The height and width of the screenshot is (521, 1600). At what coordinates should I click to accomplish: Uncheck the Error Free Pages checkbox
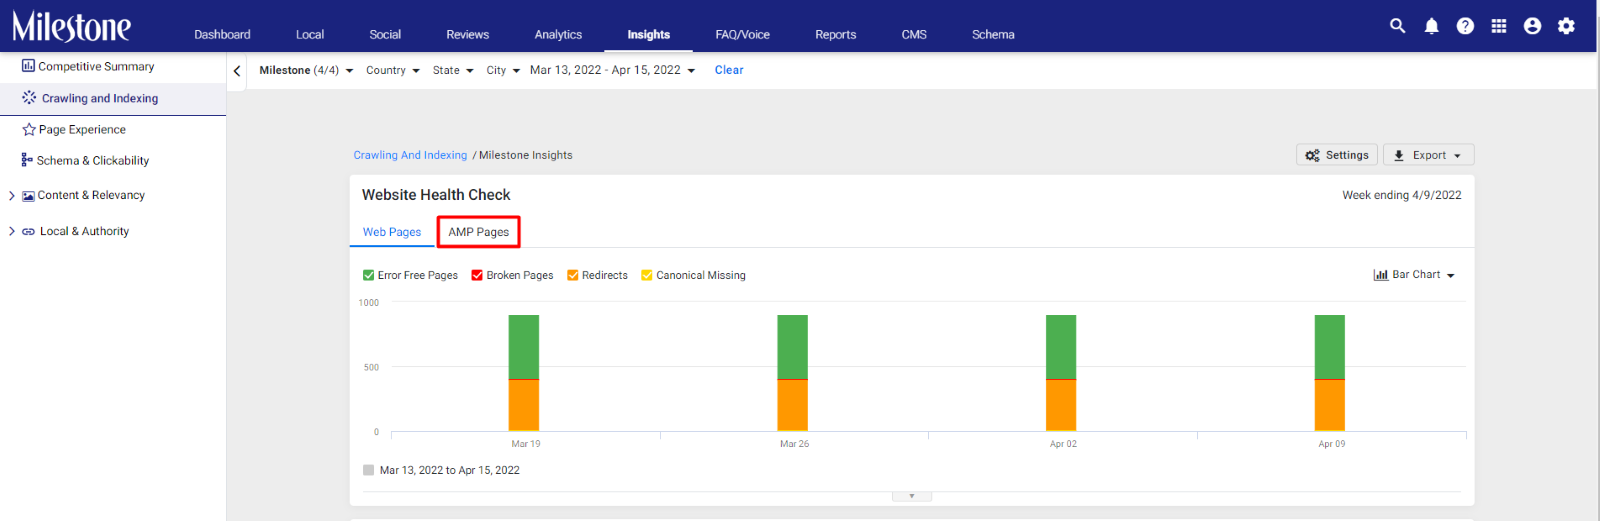pyautogui.click(x=368, y=275)
